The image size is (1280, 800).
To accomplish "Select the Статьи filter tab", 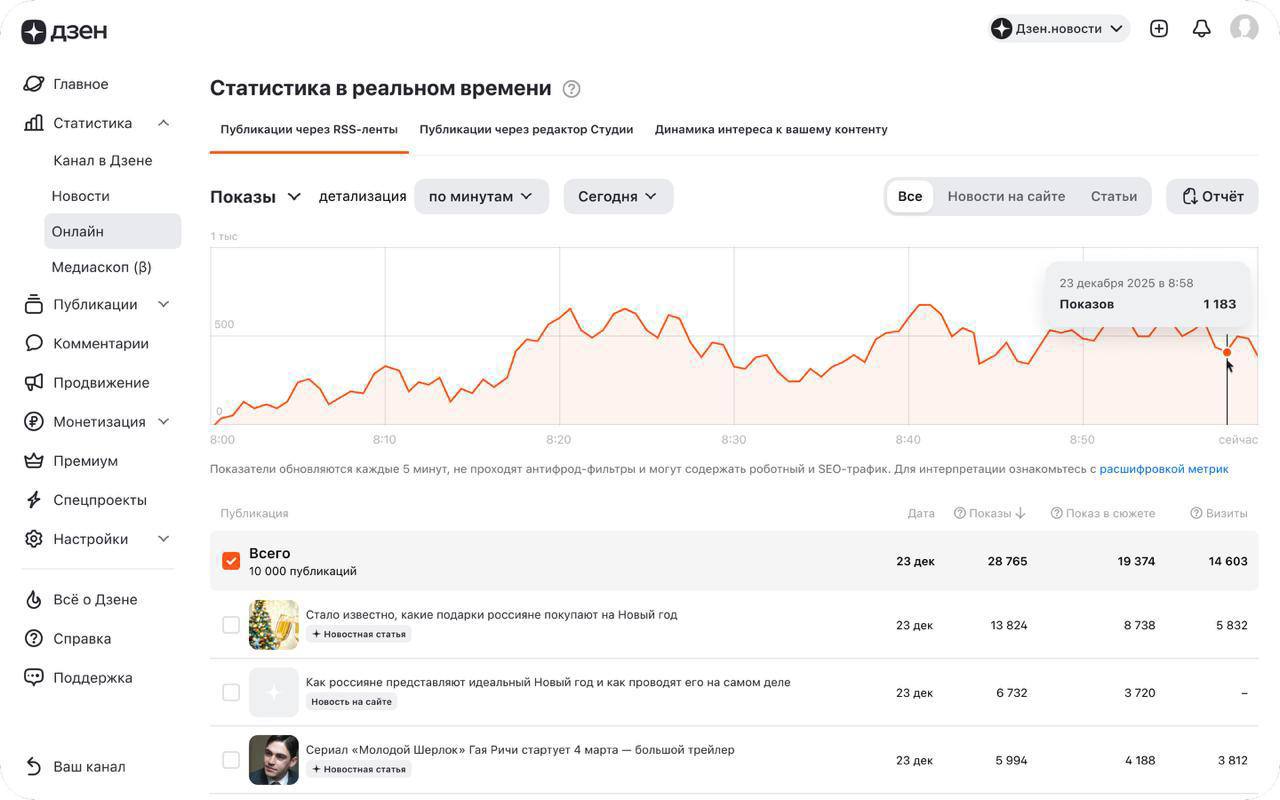I will (x=1114, y=195).
